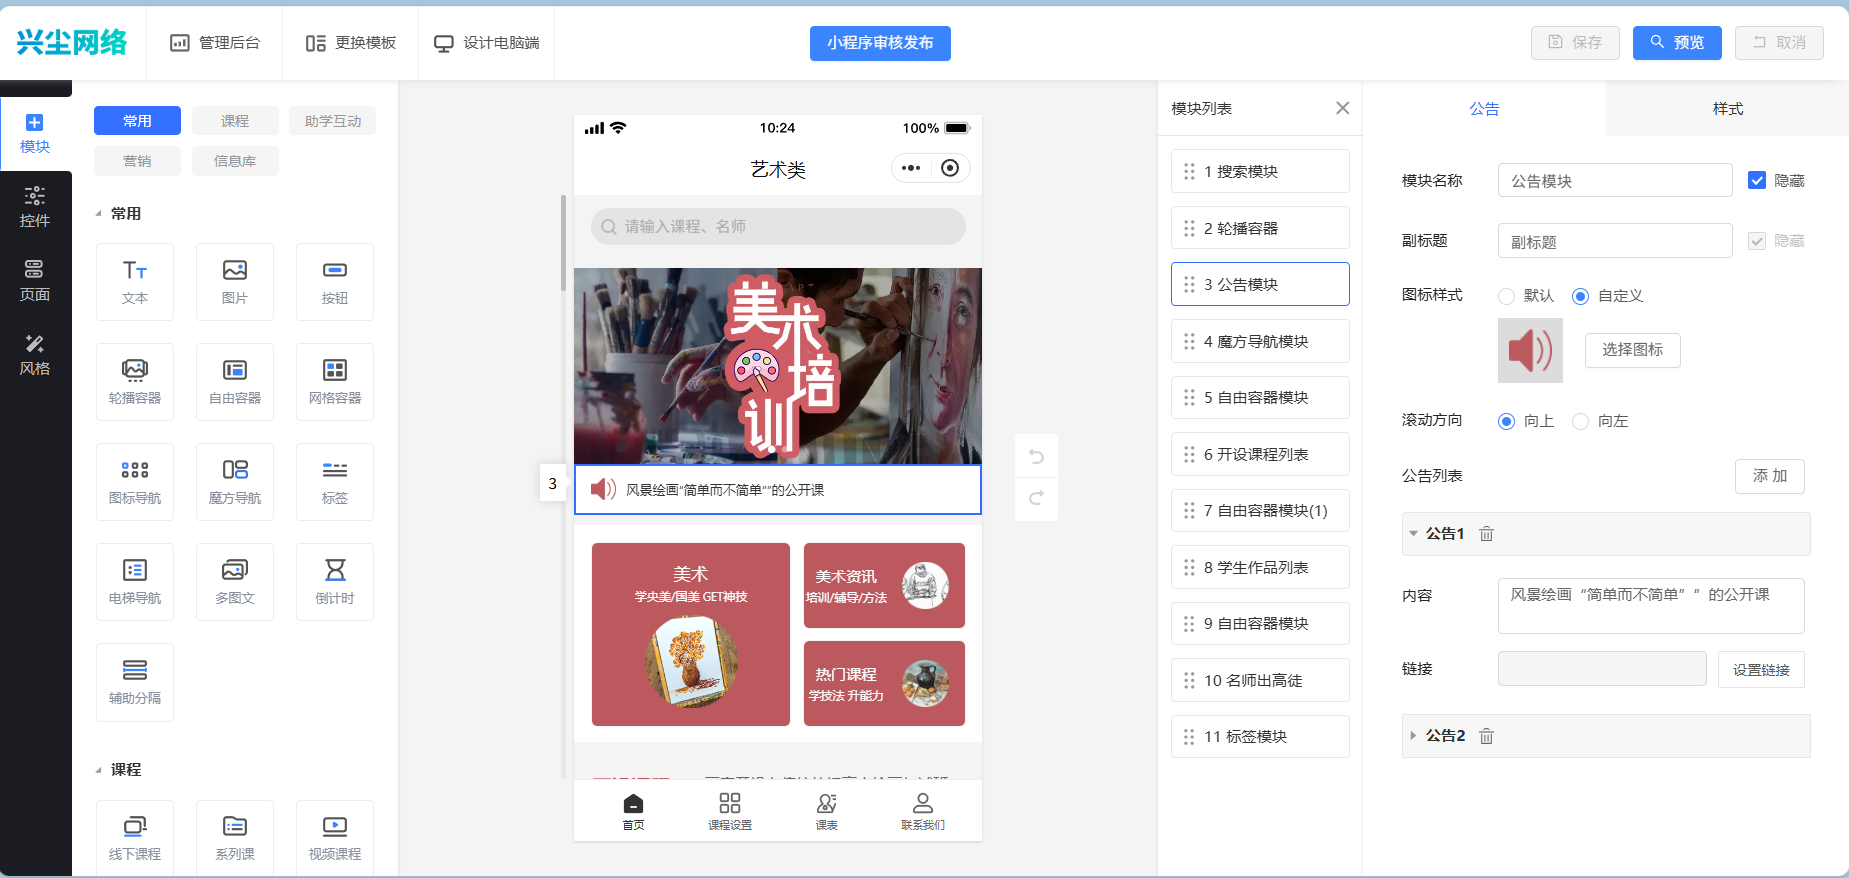
Task: Add the 多图文 multi-image text module
Action: tap(235, 582)
